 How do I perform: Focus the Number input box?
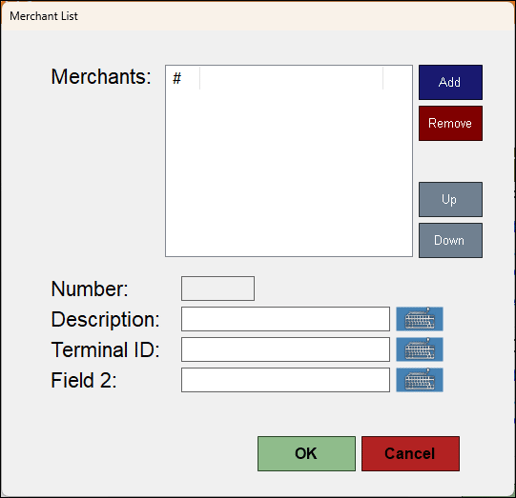tap(218, 288)
